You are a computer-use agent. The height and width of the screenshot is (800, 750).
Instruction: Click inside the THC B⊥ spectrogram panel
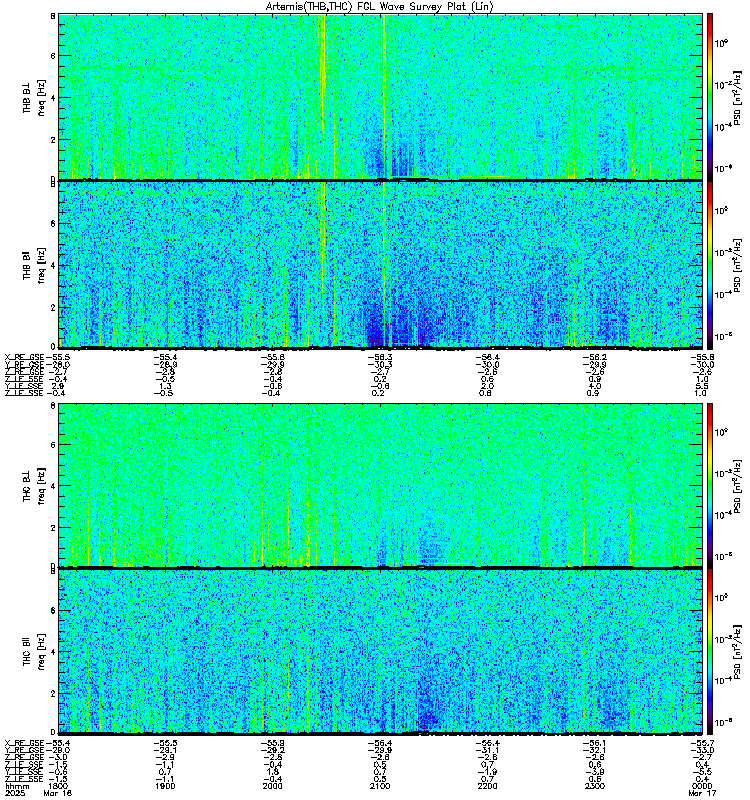point(381,485)
